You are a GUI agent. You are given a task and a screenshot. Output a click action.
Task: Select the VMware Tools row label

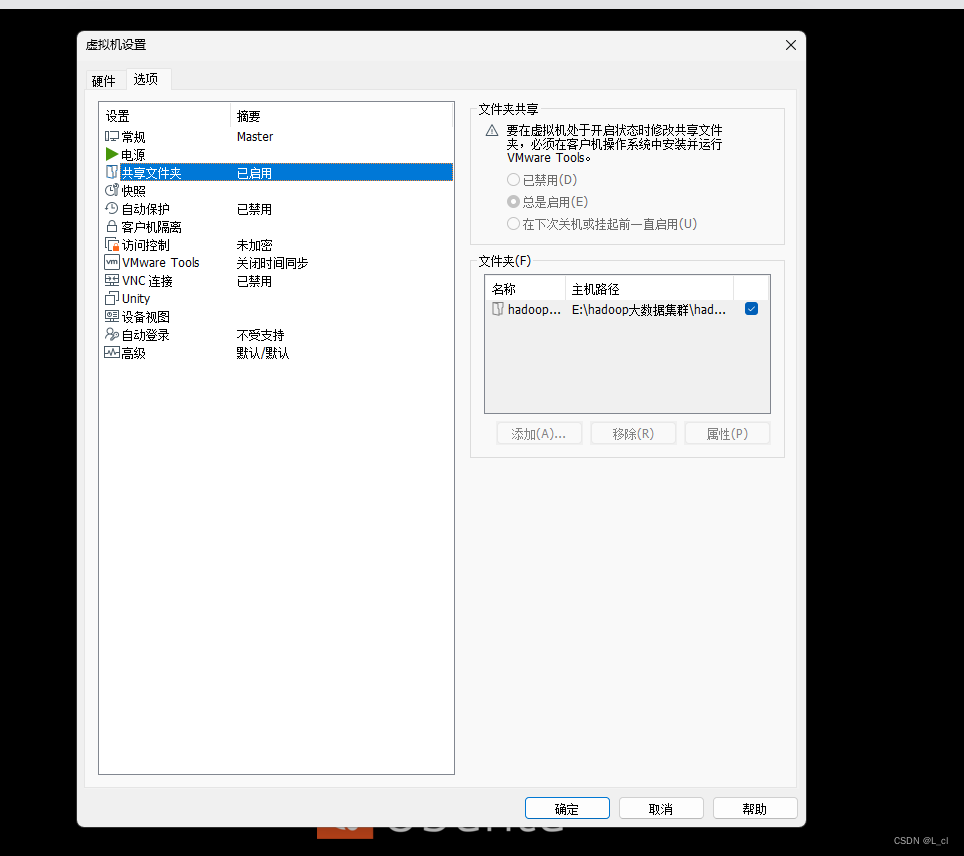click(x=161, y=263)
